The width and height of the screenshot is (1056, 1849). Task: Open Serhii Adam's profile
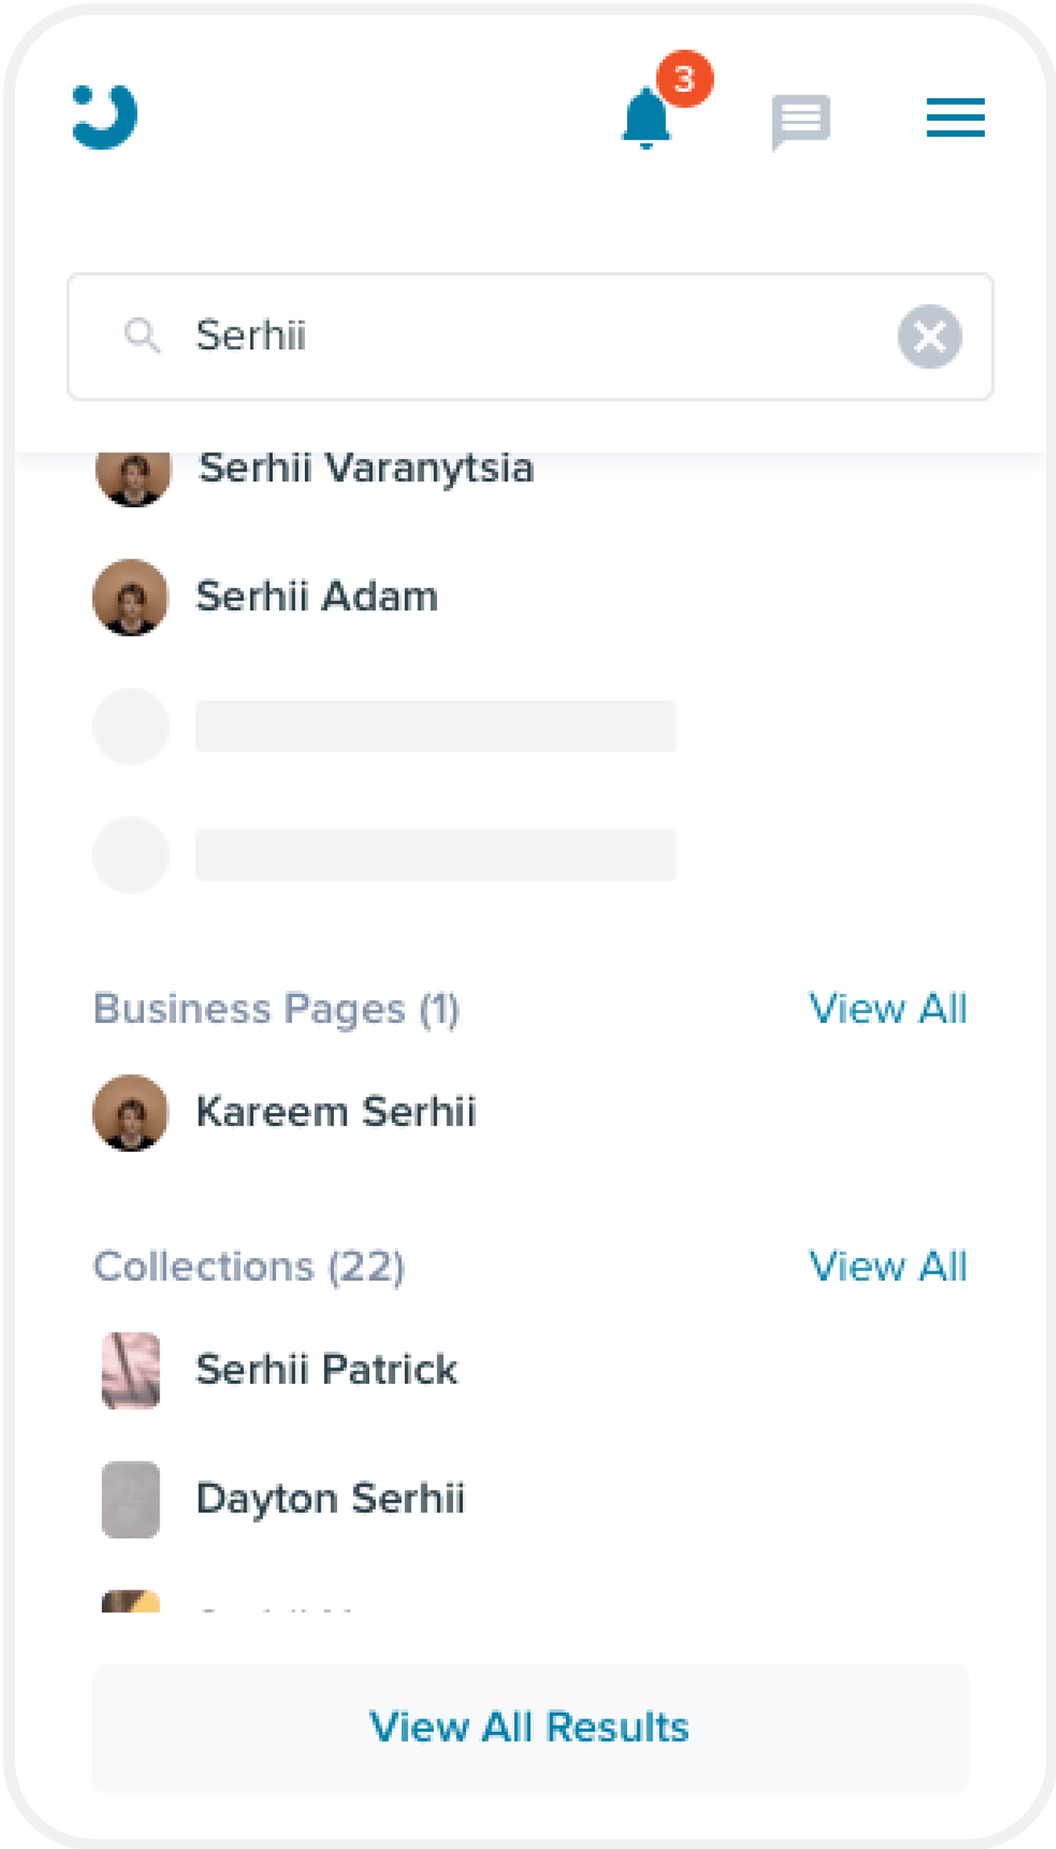316,597
